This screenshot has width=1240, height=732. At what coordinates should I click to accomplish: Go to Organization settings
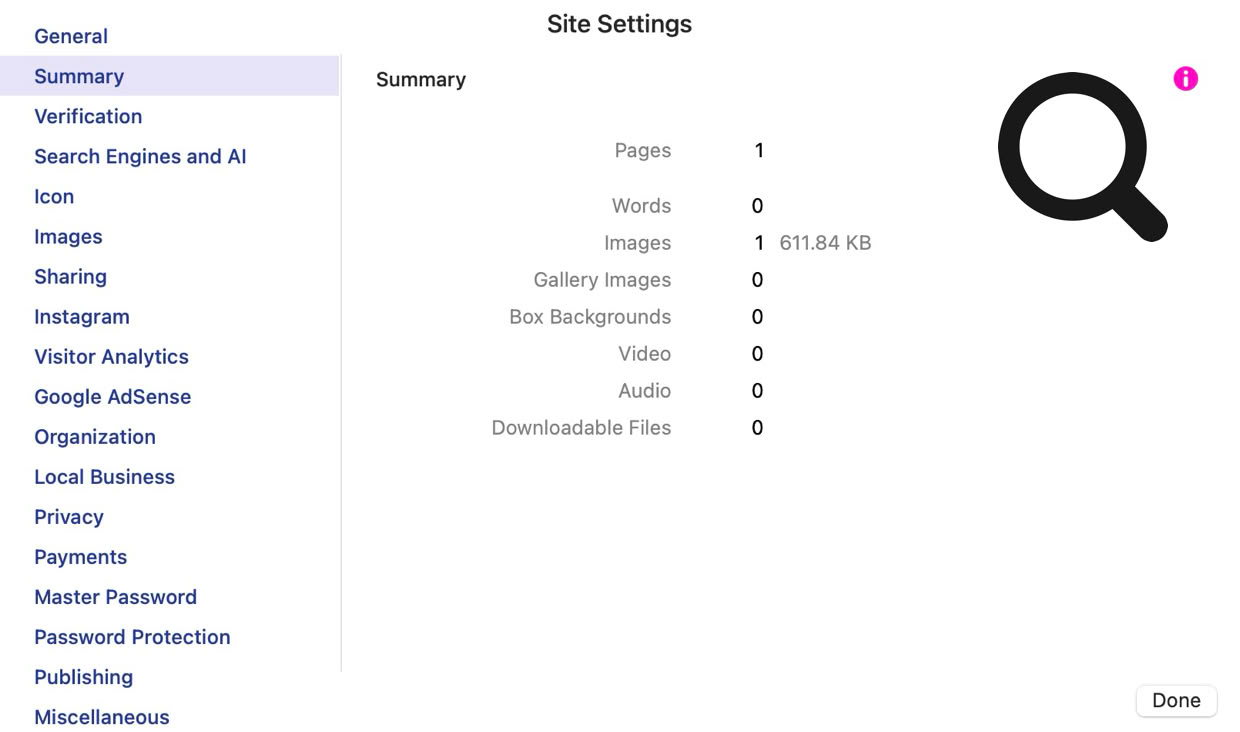point(95,436)
